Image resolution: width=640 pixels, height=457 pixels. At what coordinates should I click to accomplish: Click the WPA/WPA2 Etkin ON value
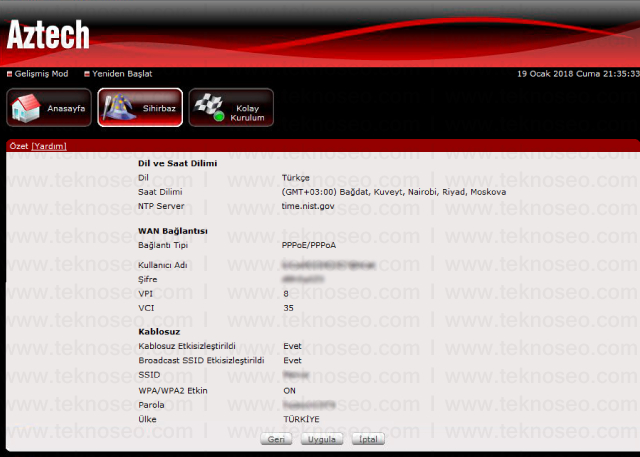point(289,391)
